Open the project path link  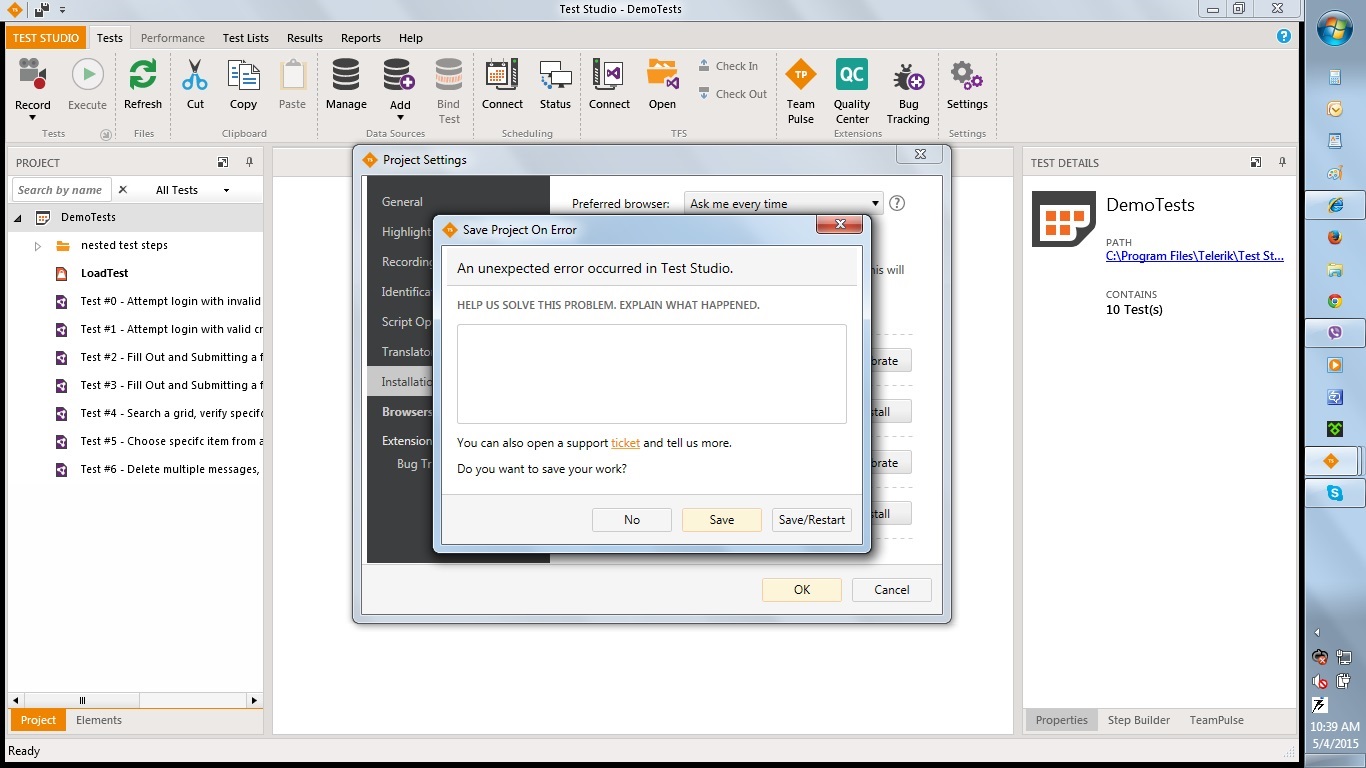point(1195,256)
